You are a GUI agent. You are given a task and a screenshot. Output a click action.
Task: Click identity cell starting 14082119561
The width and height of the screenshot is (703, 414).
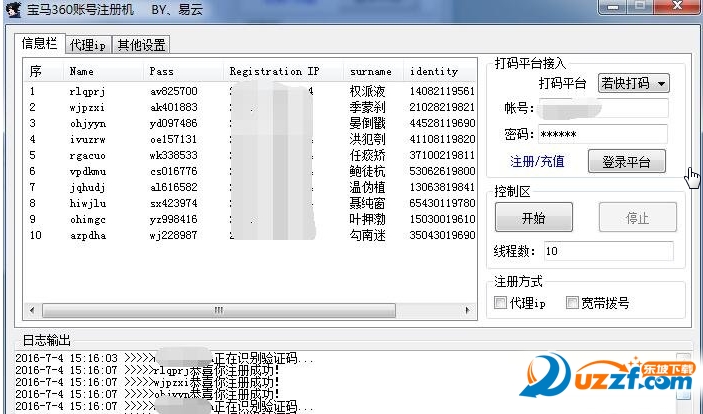[x=442, y=92]
